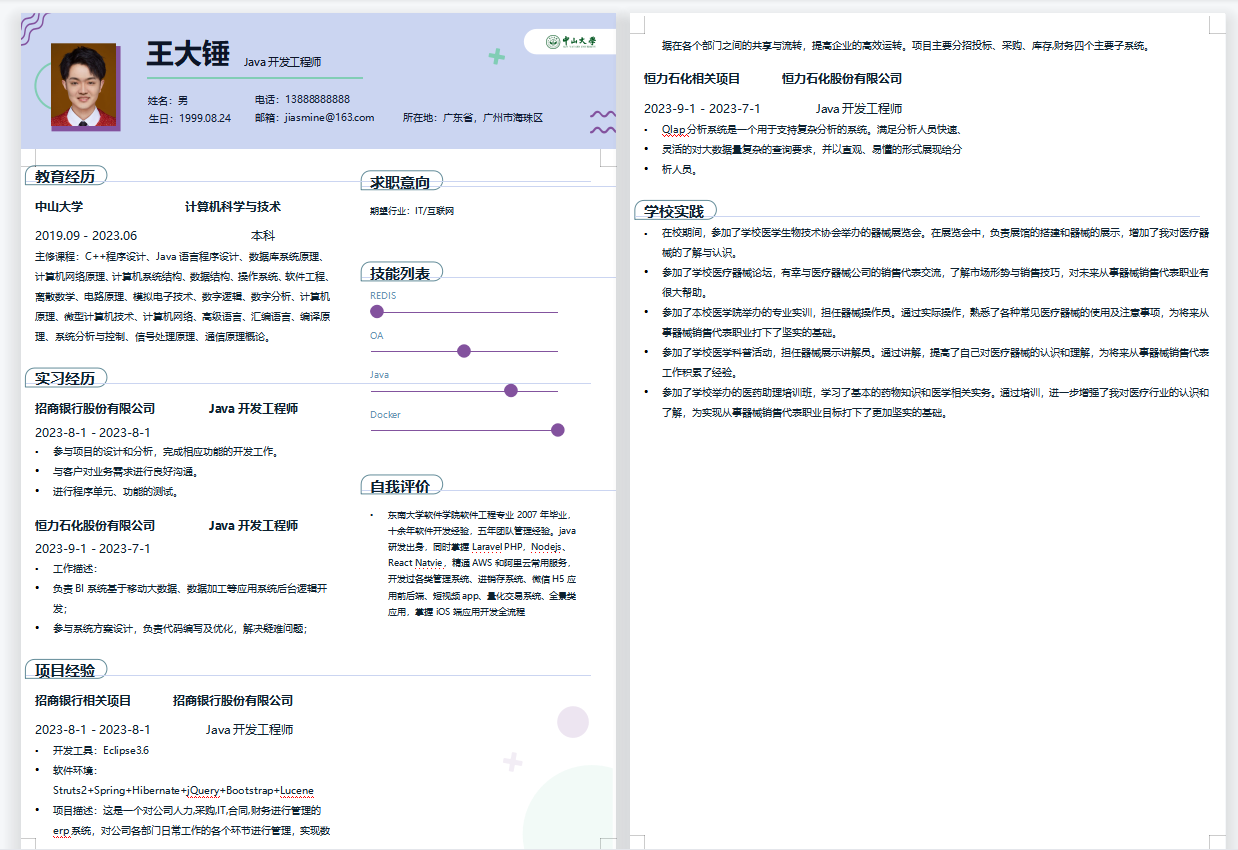The width and height of the screenshot is (1238, 850).
Task: Click bullet 参与系统方案设计，负责代码编写及优化
Action: (x=180, y=629)
